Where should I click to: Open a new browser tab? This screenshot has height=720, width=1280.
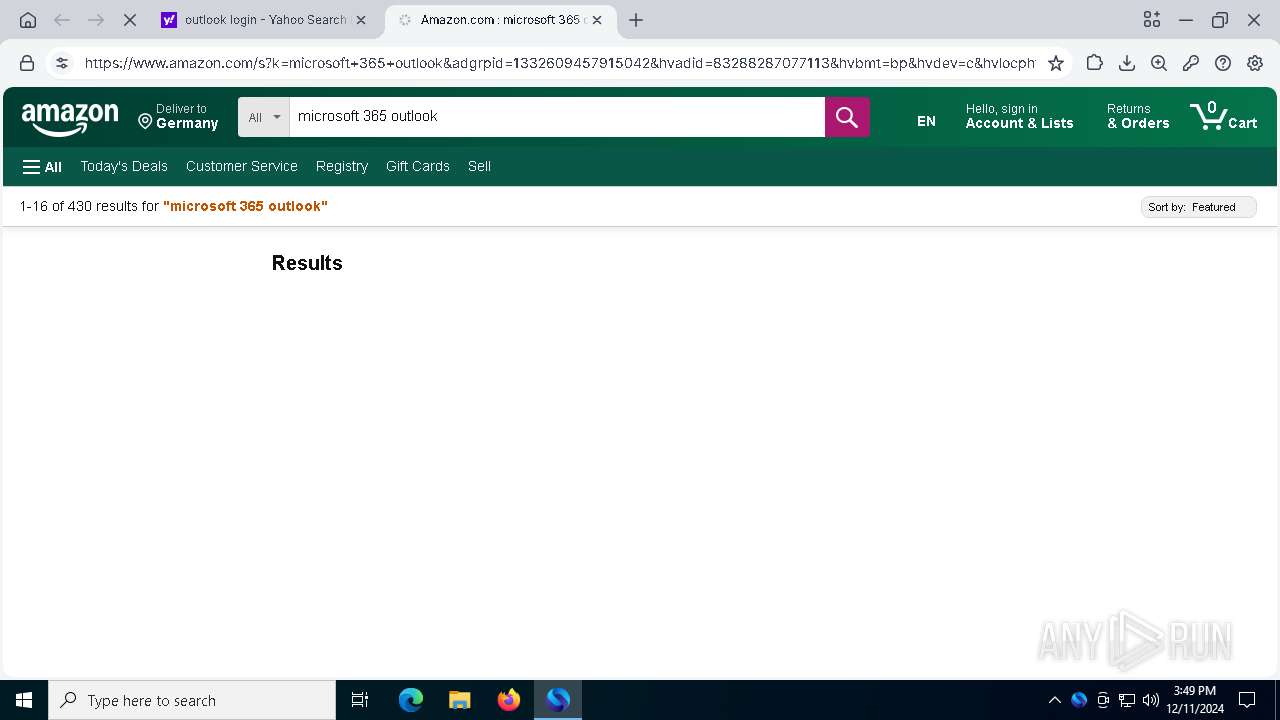tap(636, 20)
